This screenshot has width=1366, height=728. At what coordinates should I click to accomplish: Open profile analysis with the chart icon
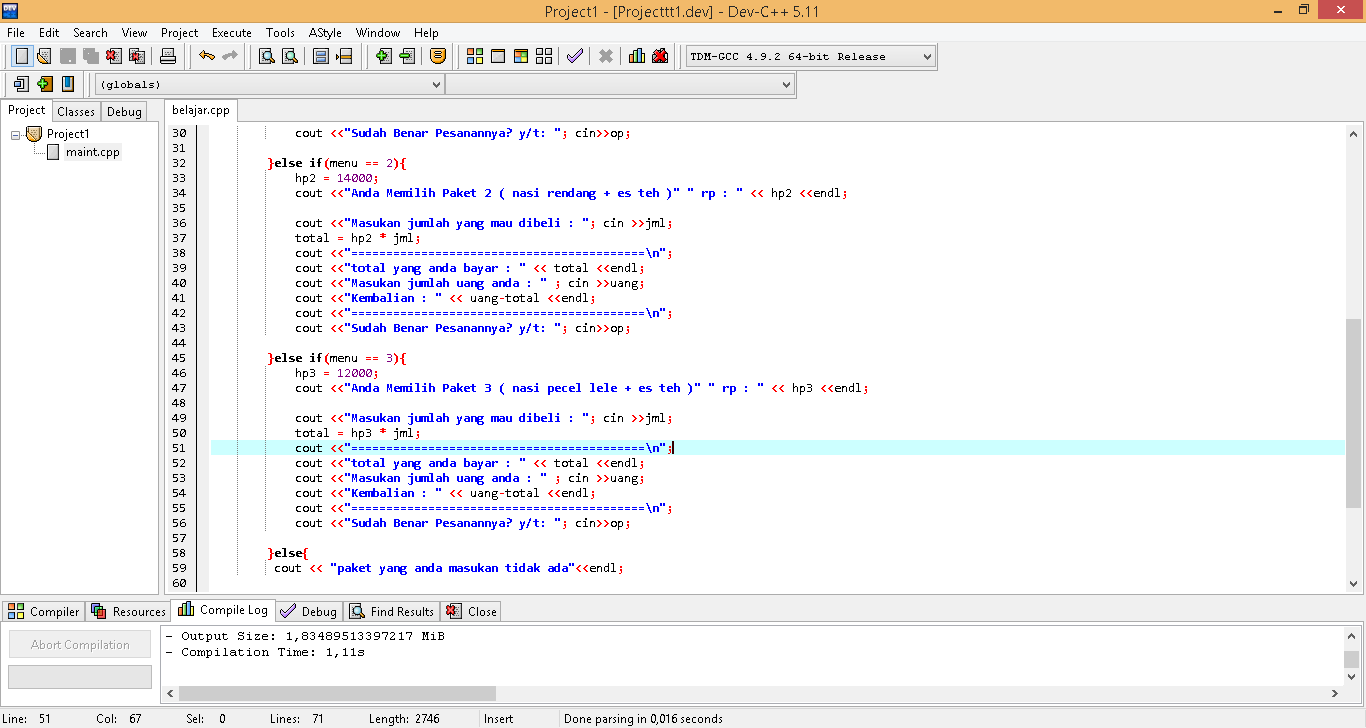pos(636,56)
